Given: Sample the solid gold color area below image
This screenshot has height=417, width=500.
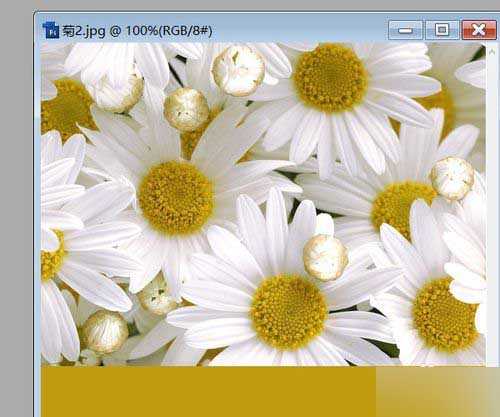Looking at the screenshot, I should pos(208,392).
